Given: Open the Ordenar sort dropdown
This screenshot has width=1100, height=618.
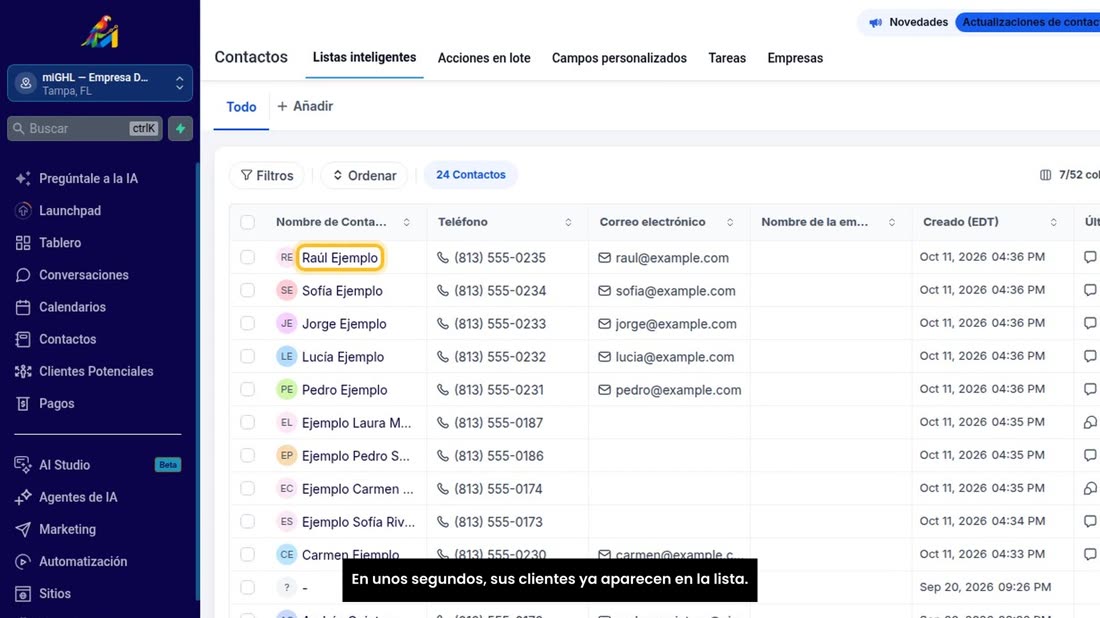Looking at the screenshot, I should click(x=364, y=175).
